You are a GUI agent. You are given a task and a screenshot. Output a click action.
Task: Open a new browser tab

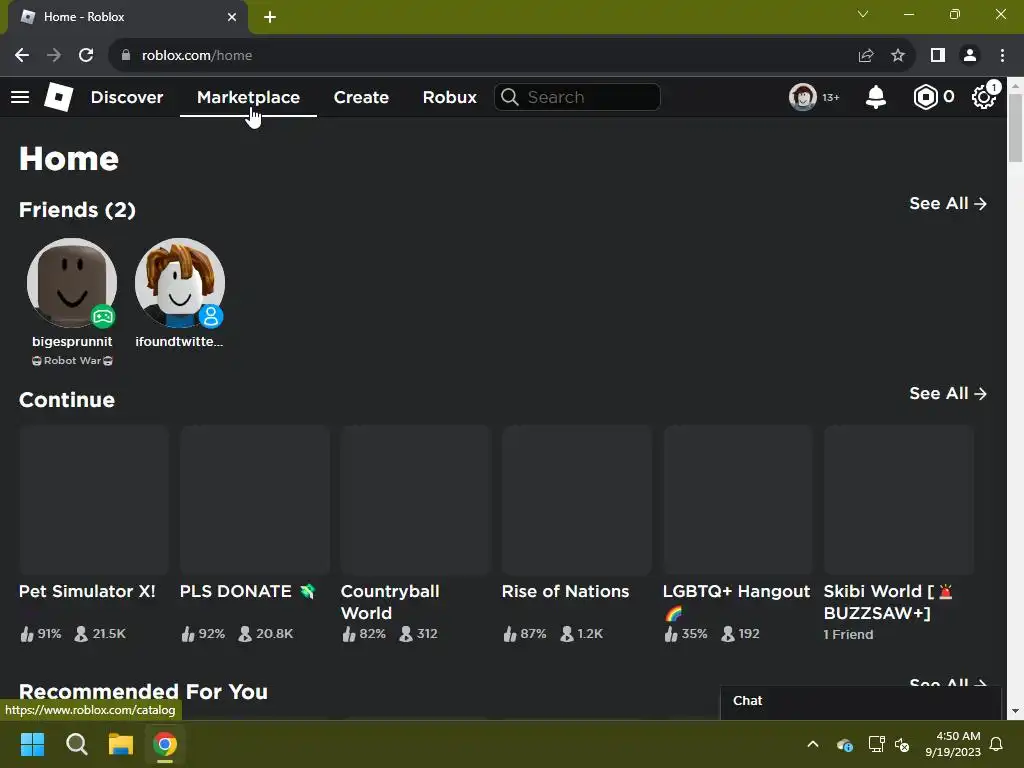tap(270, 17)
